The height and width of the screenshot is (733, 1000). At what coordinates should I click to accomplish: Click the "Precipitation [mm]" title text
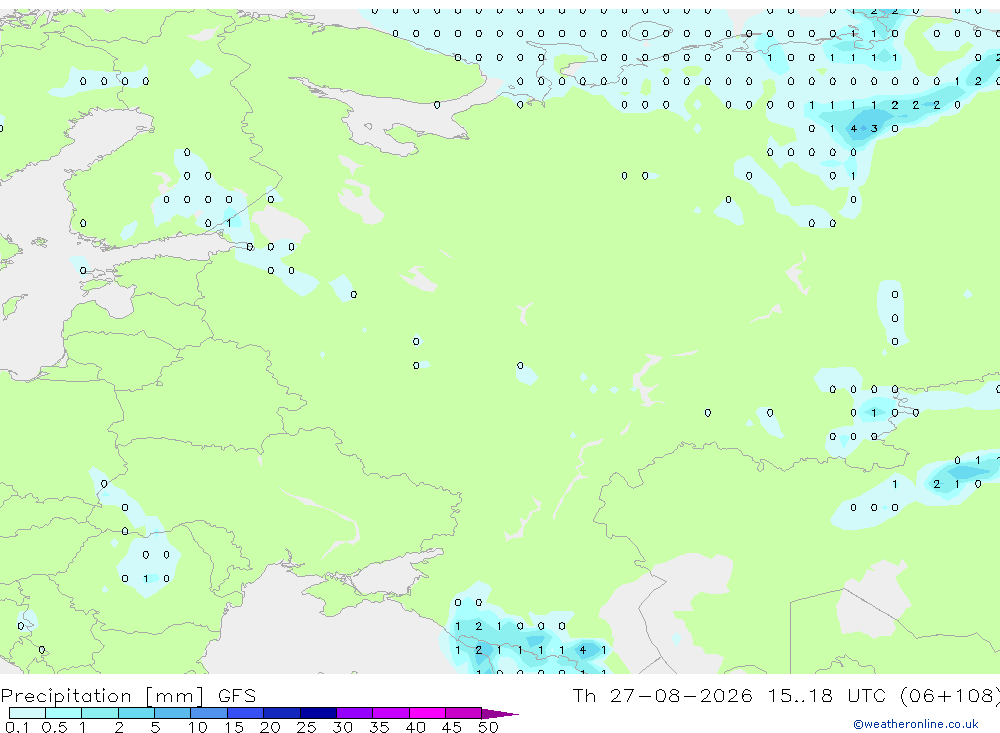pos(102,696)
